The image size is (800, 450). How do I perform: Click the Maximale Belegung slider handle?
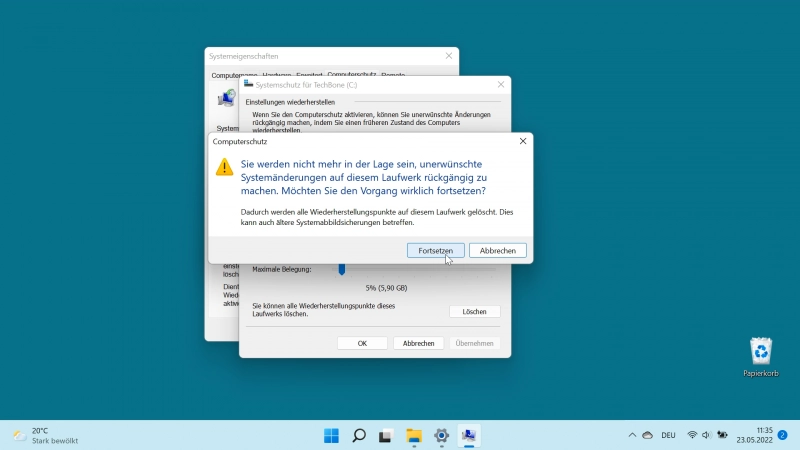tap(342, 269)
